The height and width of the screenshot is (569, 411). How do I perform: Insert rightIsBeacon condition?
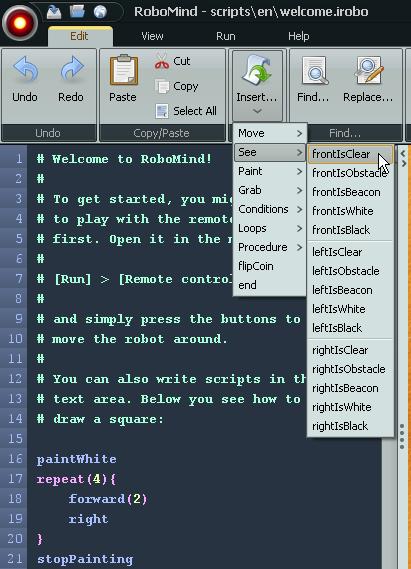pos(350,388)
